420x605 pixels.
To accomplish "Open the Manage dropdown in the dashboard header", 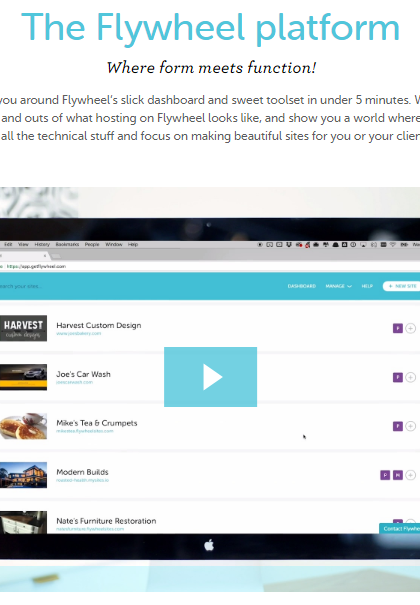I will [338, 286].
